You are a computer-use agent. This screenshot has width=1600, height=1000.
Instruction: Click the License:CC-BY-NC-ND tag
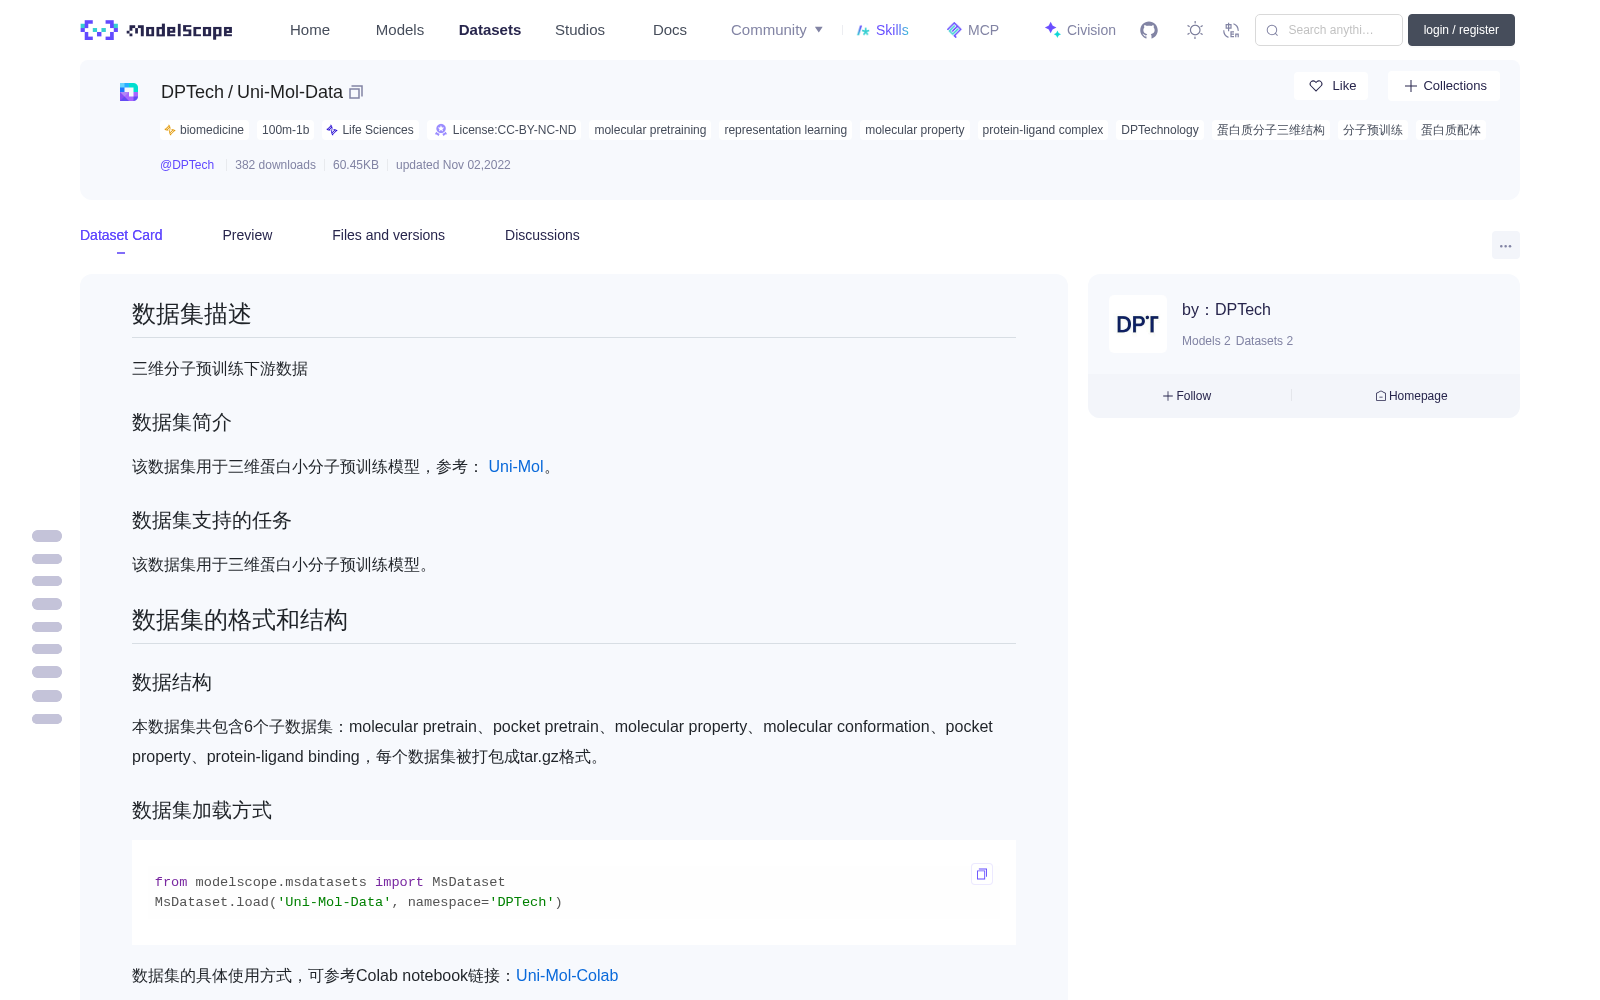tap(505, 130)
